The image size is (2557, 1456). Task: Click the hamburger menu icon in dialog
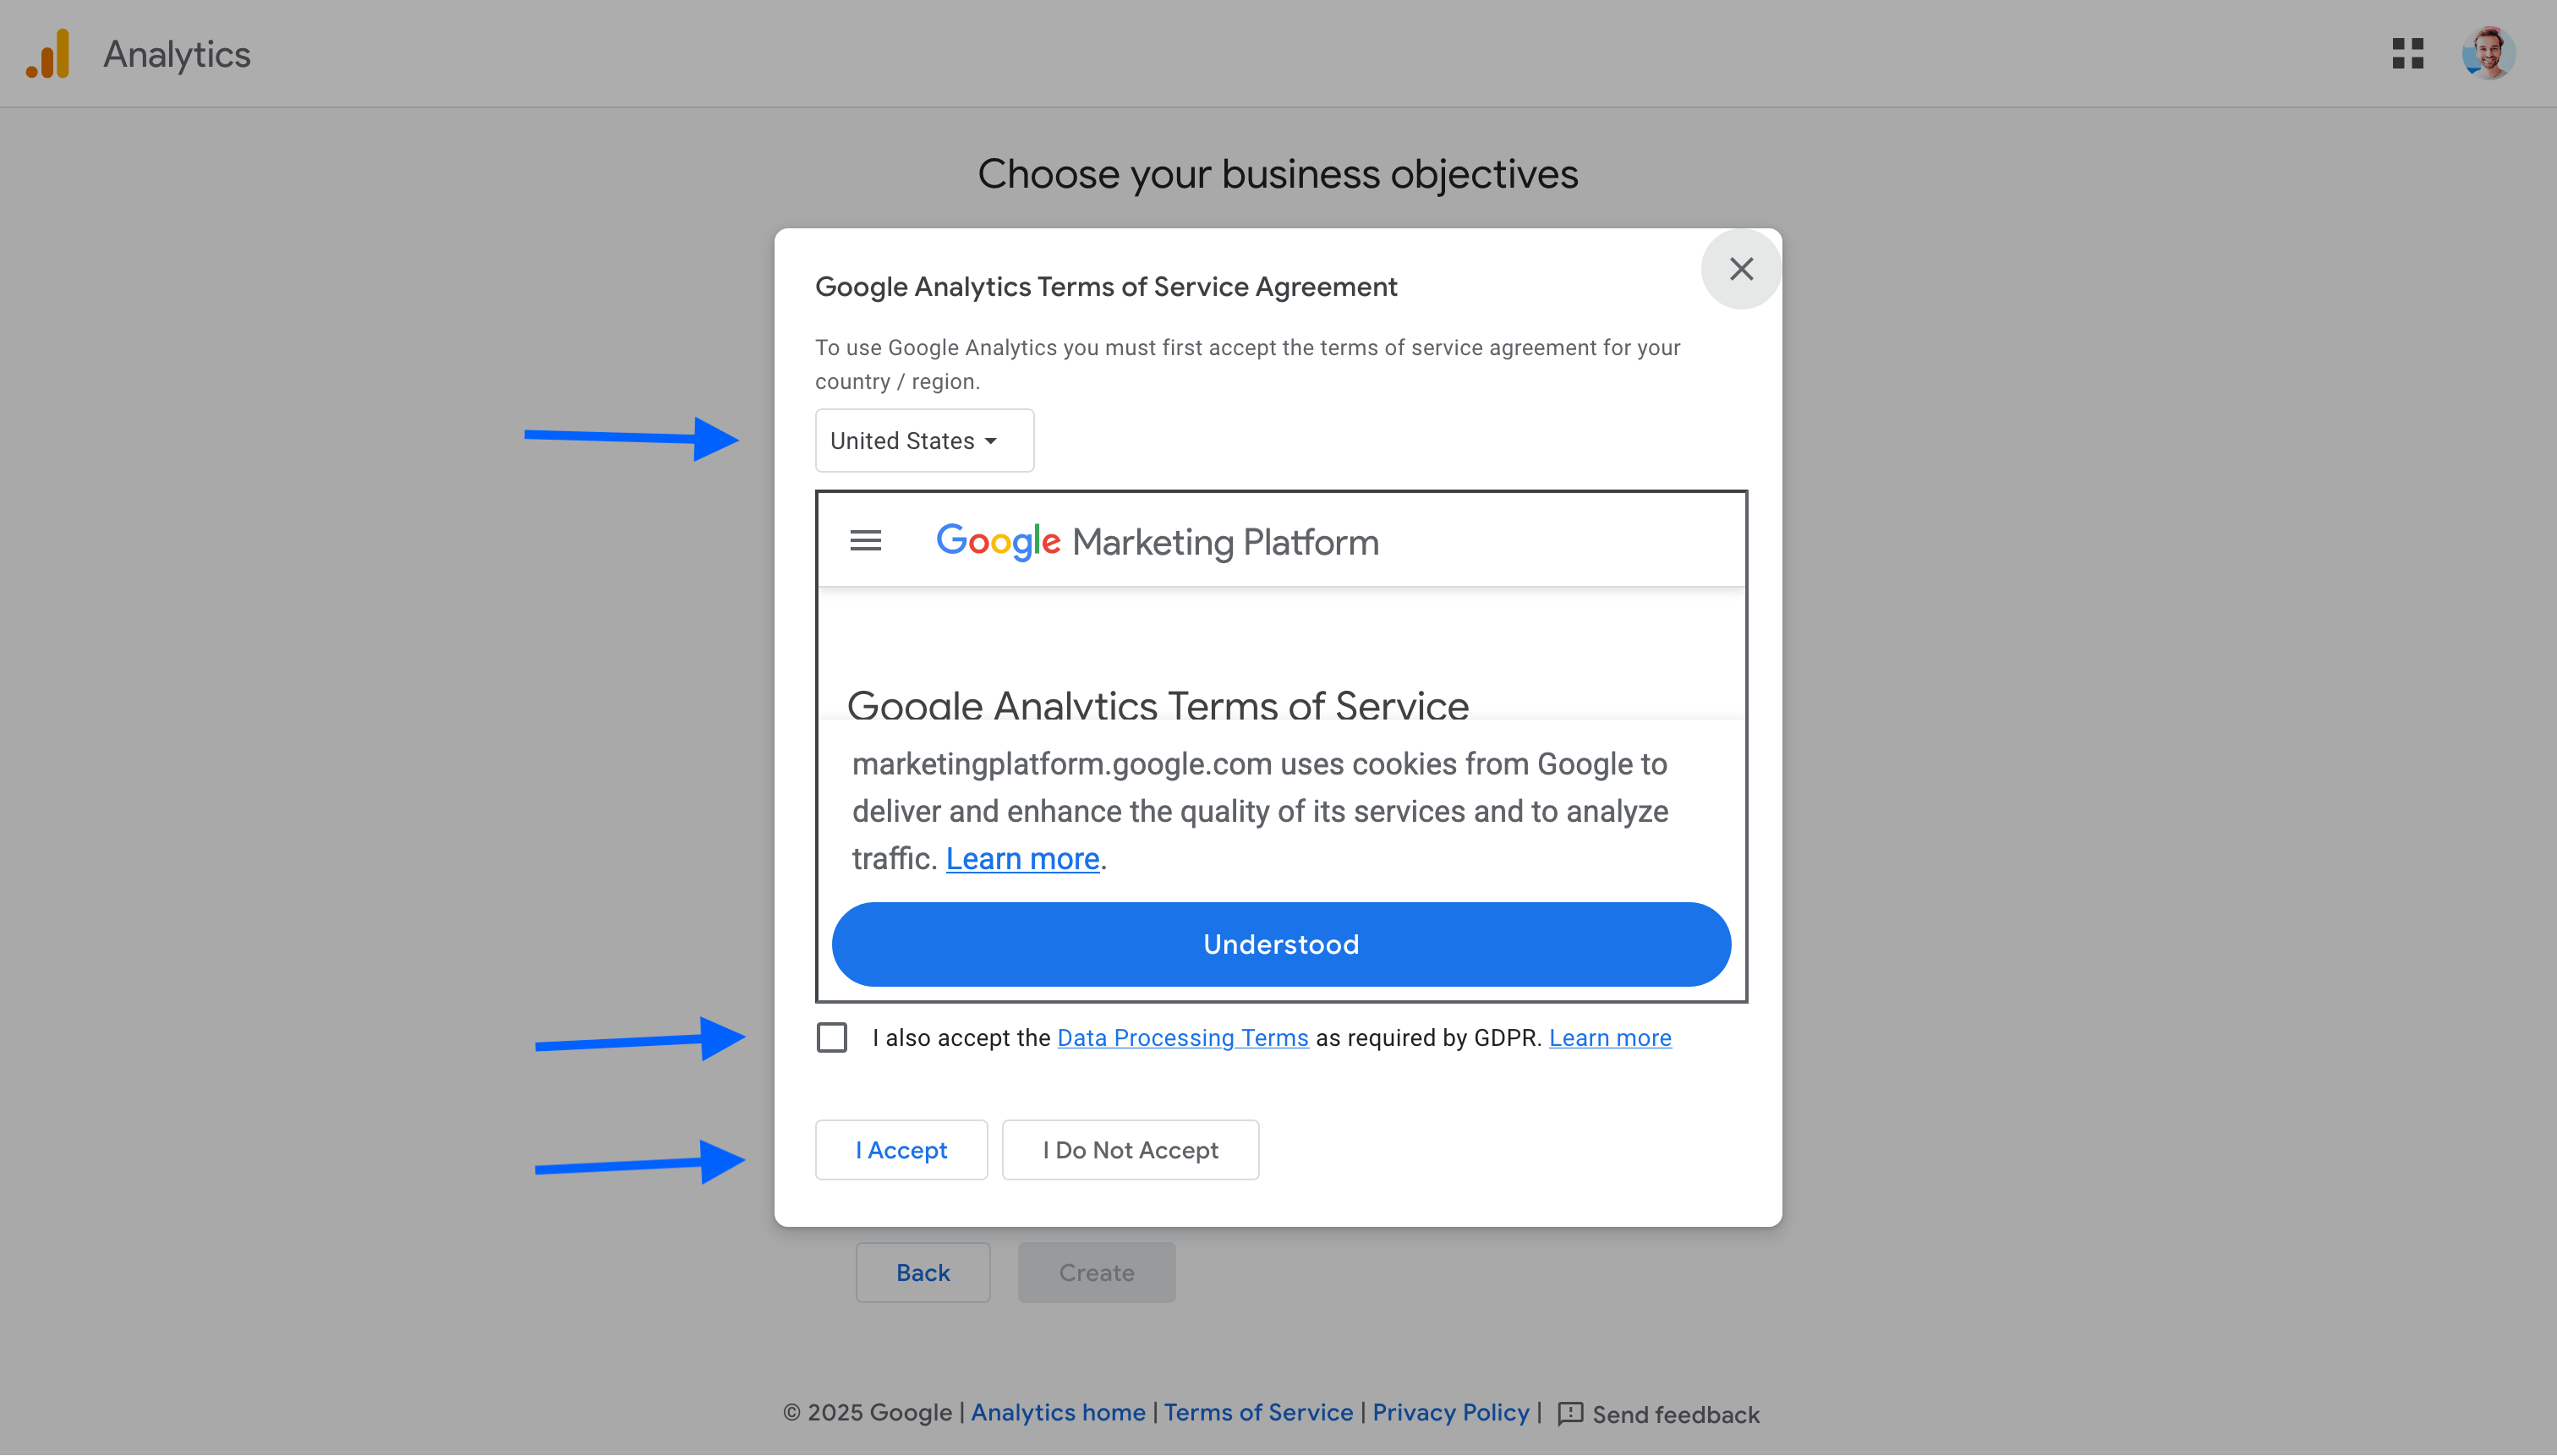coord(864,539)
